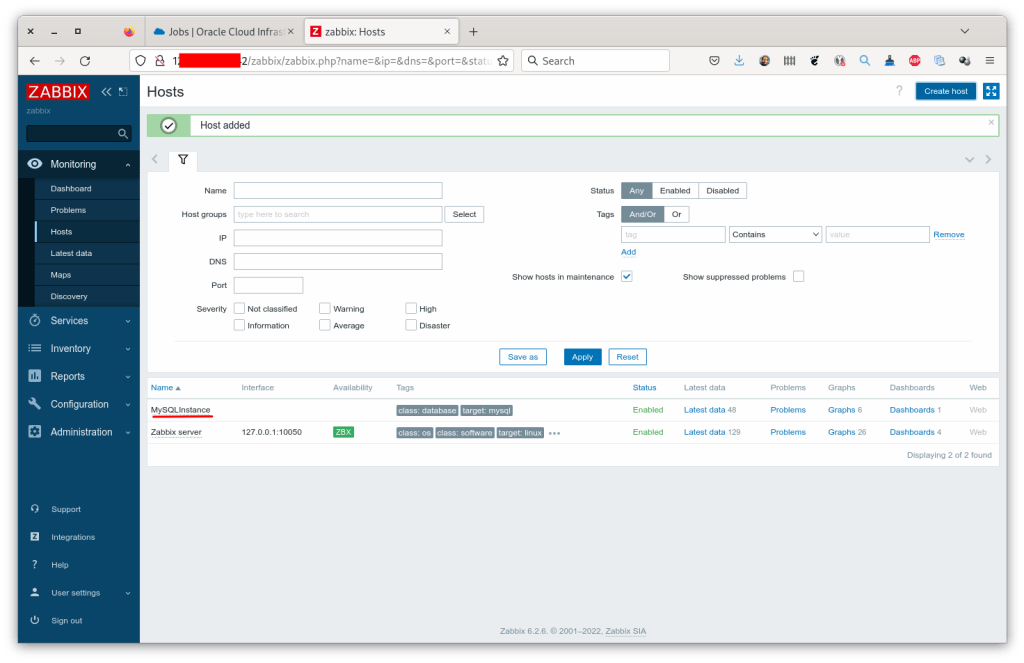Open the Dashboard menu item

pos(71,189)
